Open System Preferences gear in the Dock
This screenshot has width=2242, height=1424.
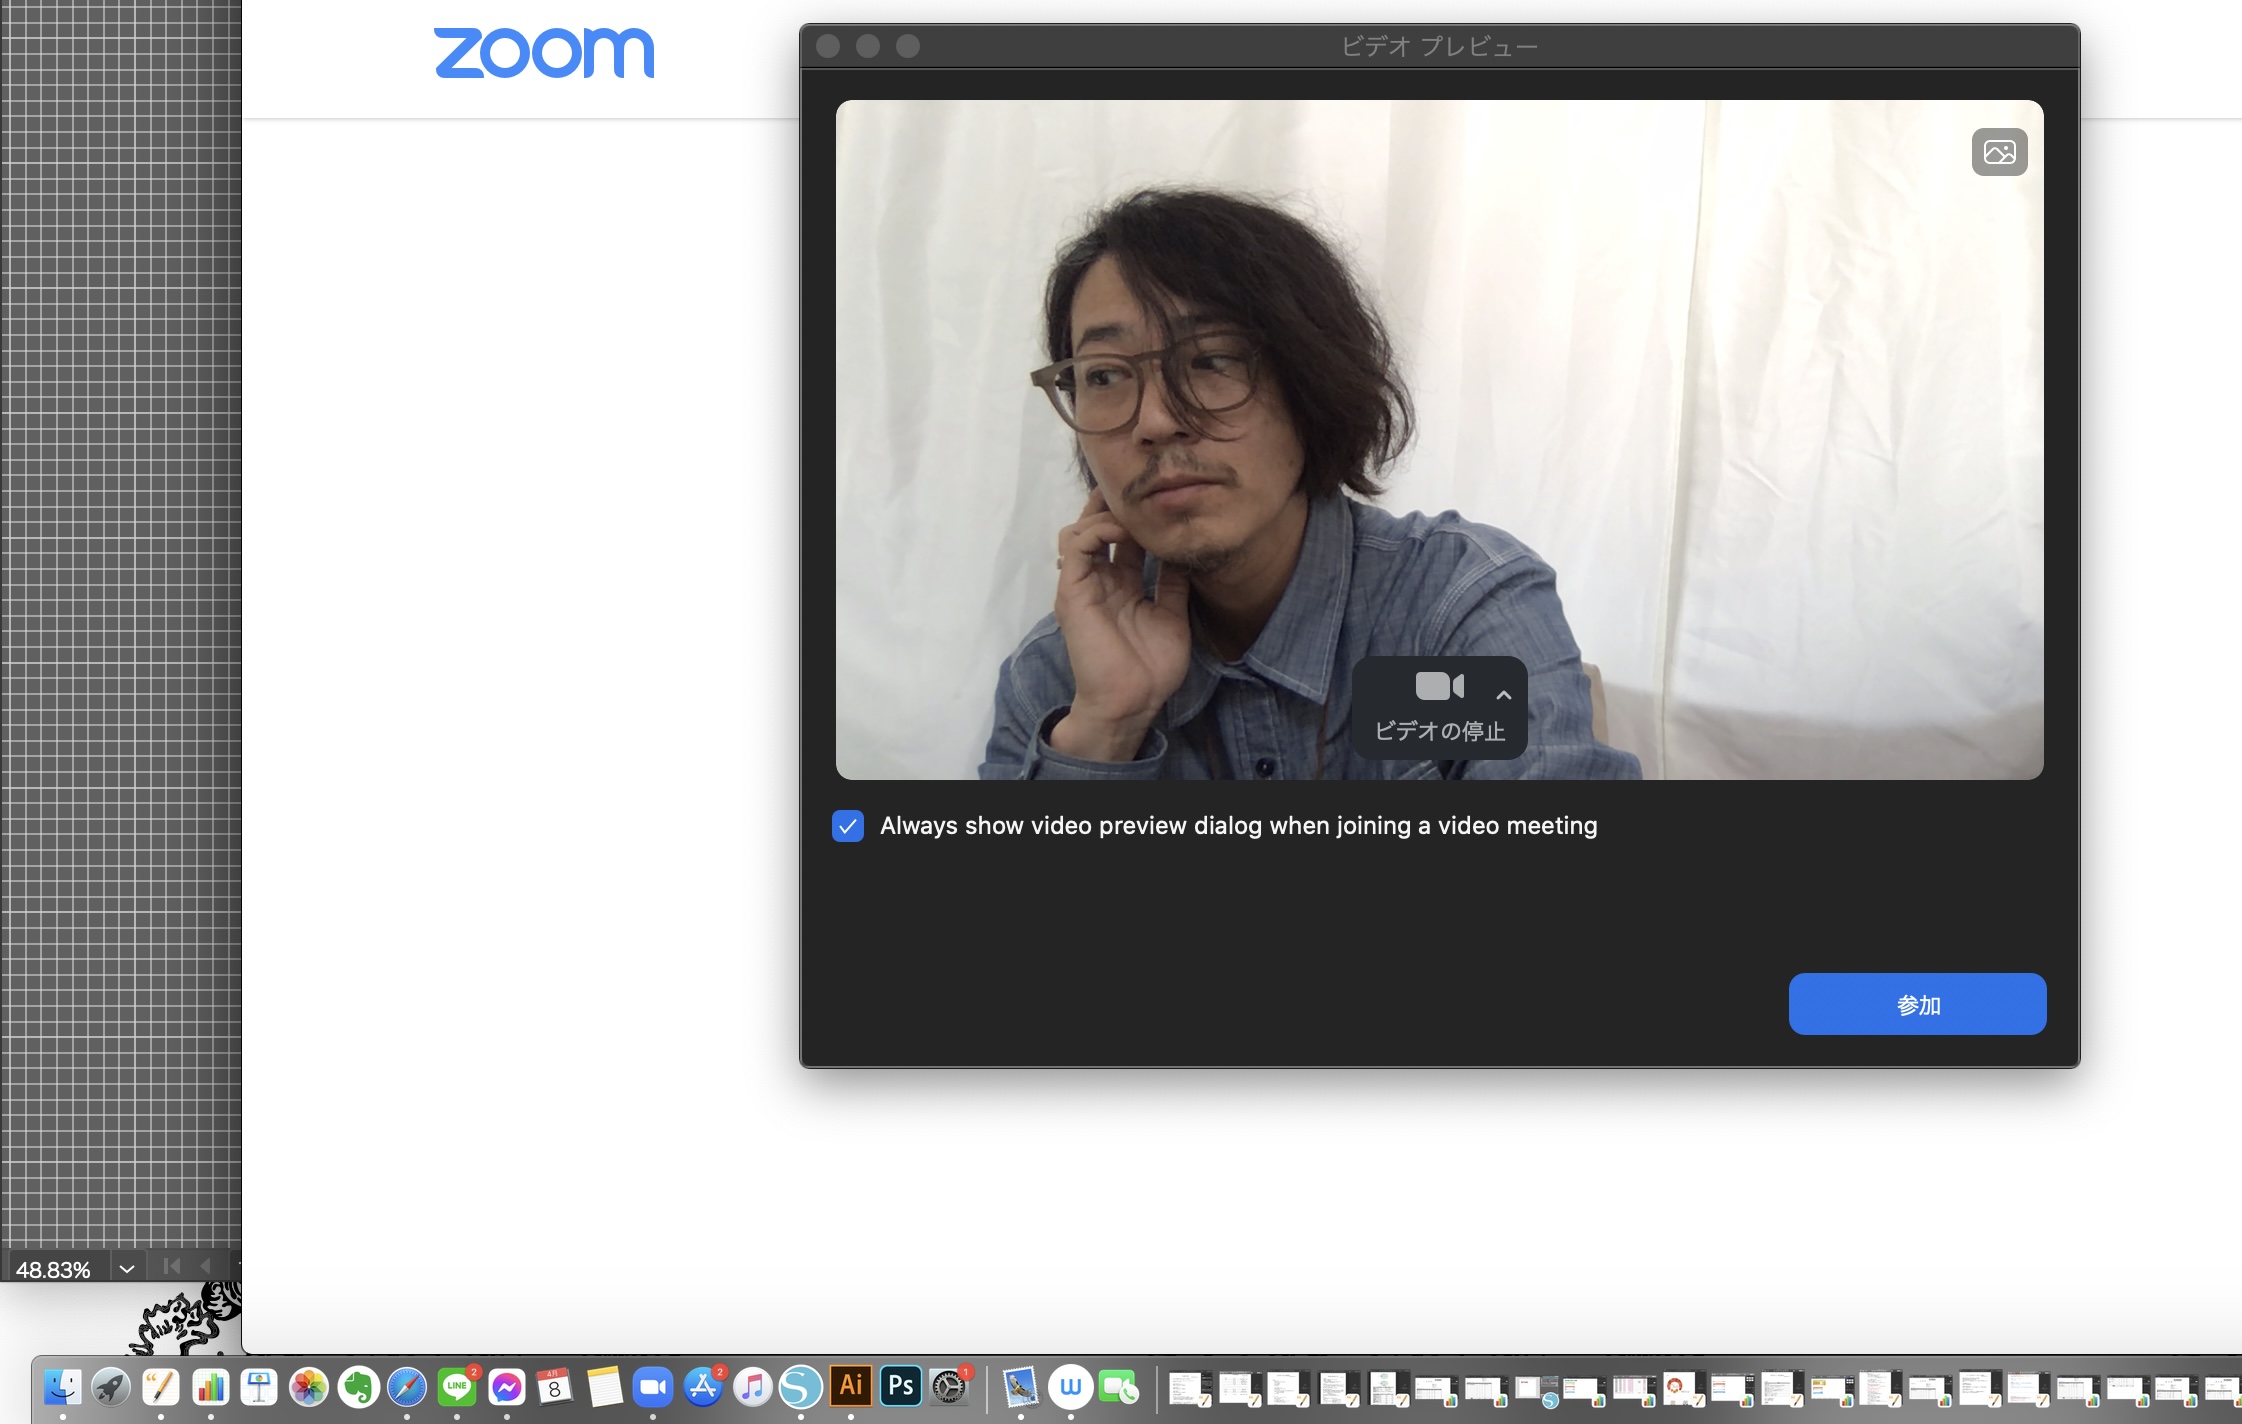[949, 1387]
